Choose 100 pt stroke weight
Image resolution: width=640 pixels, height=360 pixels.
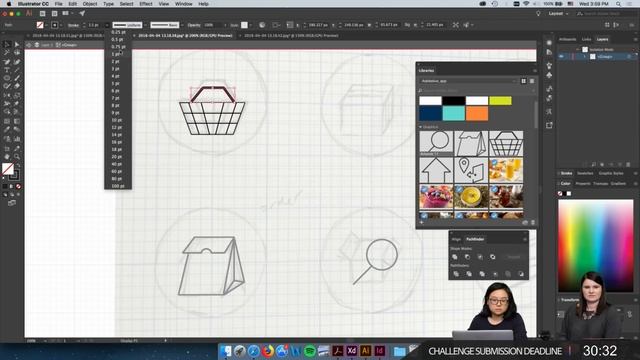118,186
